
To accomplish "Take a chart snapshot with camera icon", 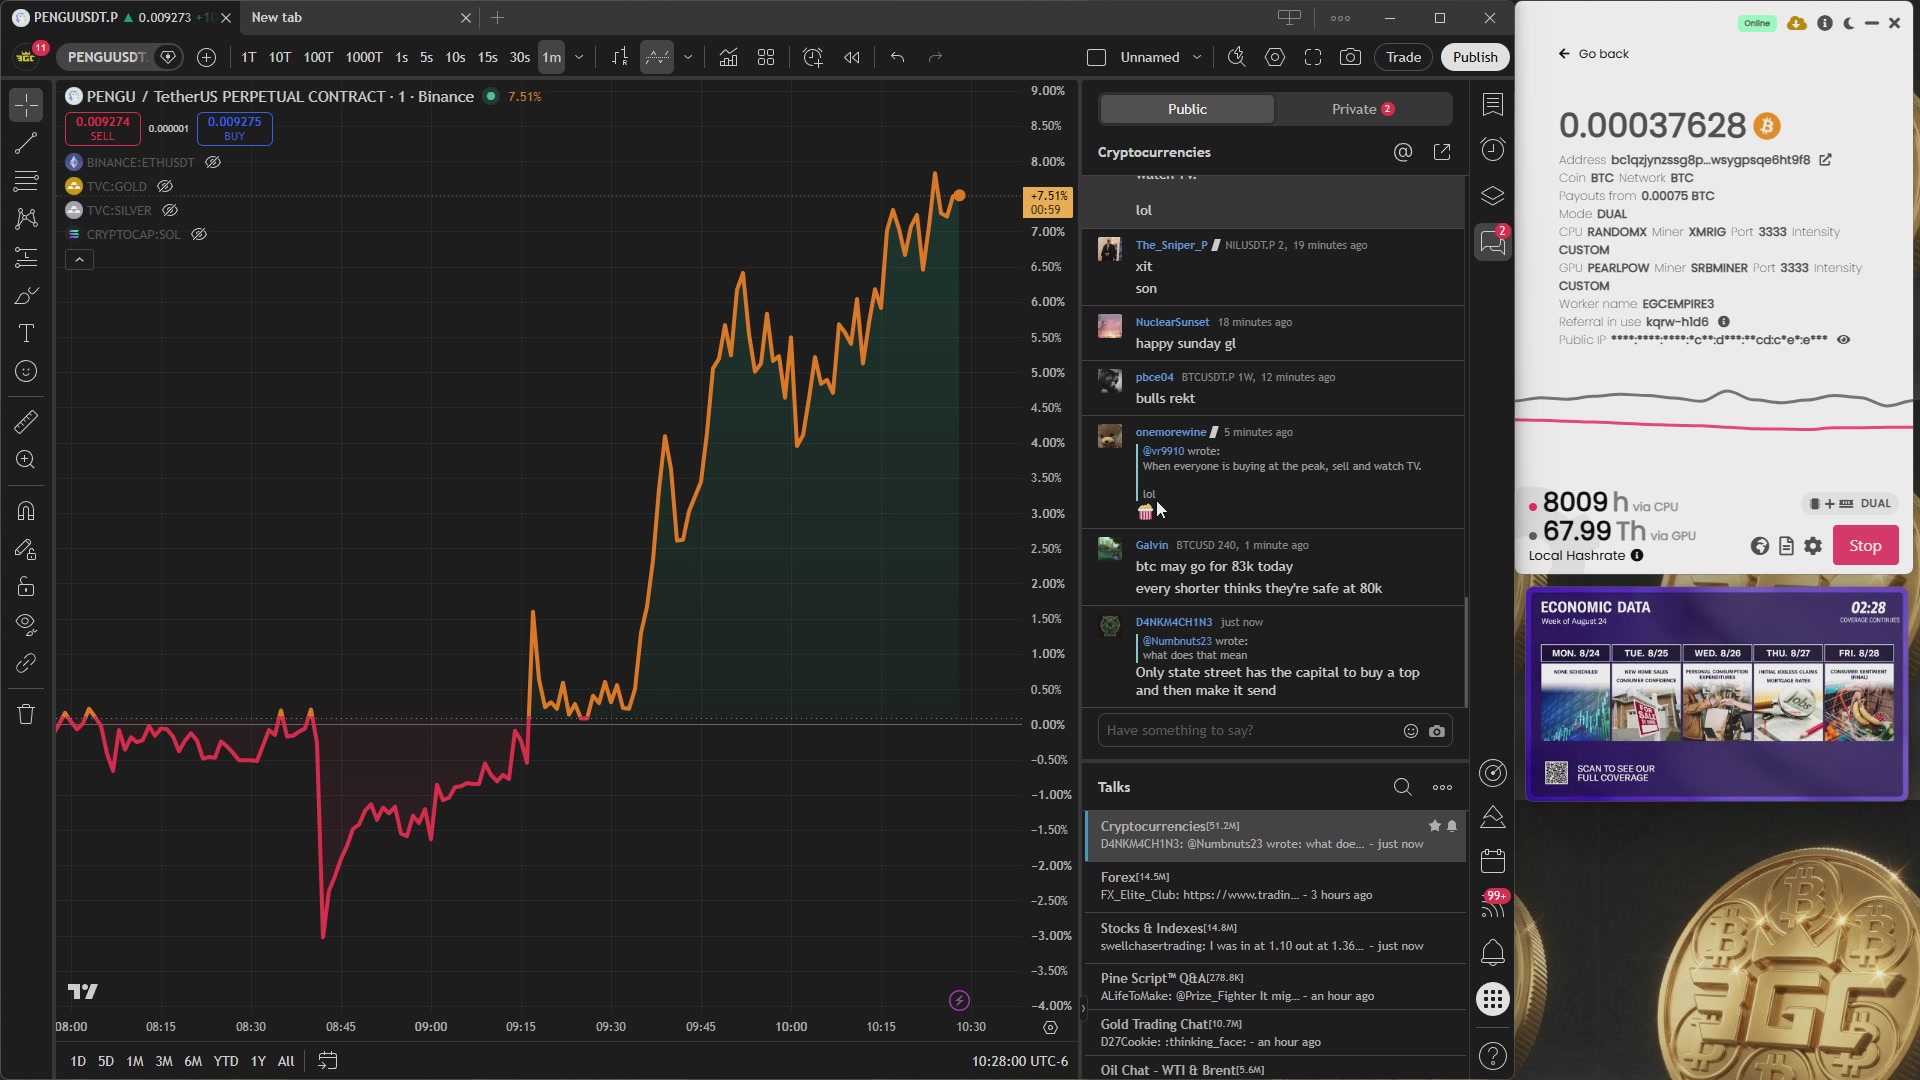I will click(1350, 57).
